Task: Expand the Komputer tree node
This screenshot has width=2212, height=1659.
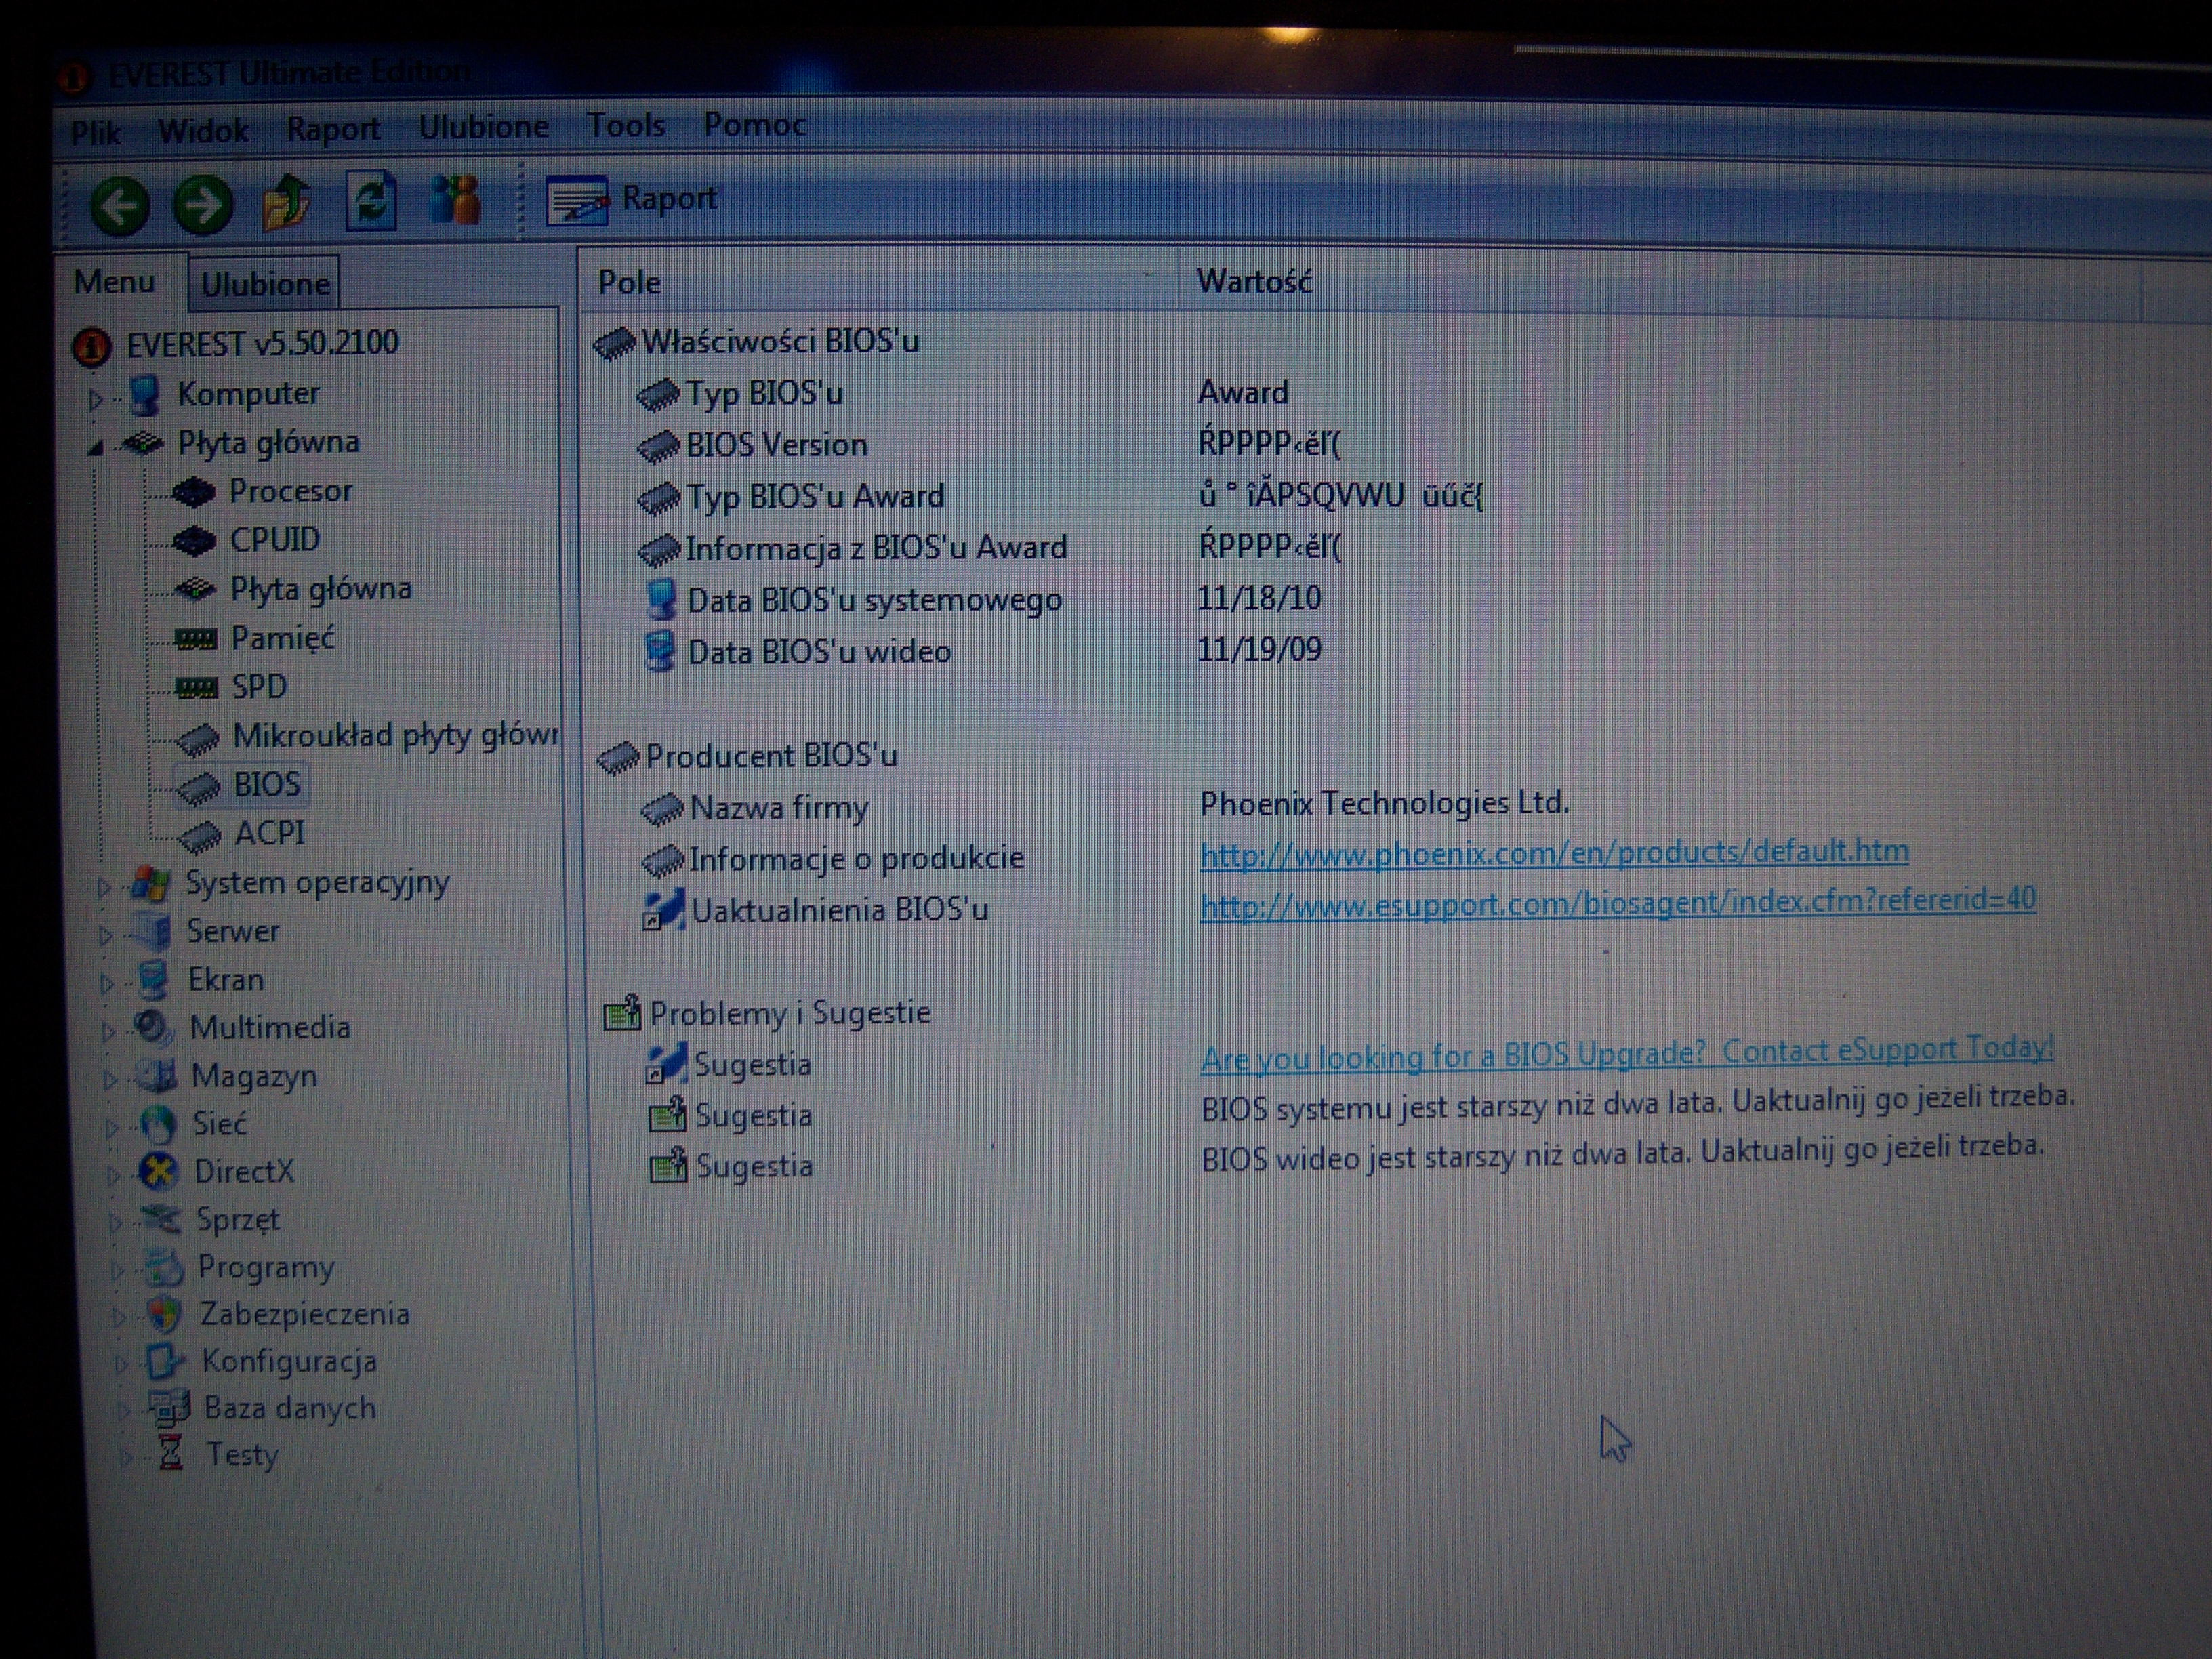Action: coord(96,399)
